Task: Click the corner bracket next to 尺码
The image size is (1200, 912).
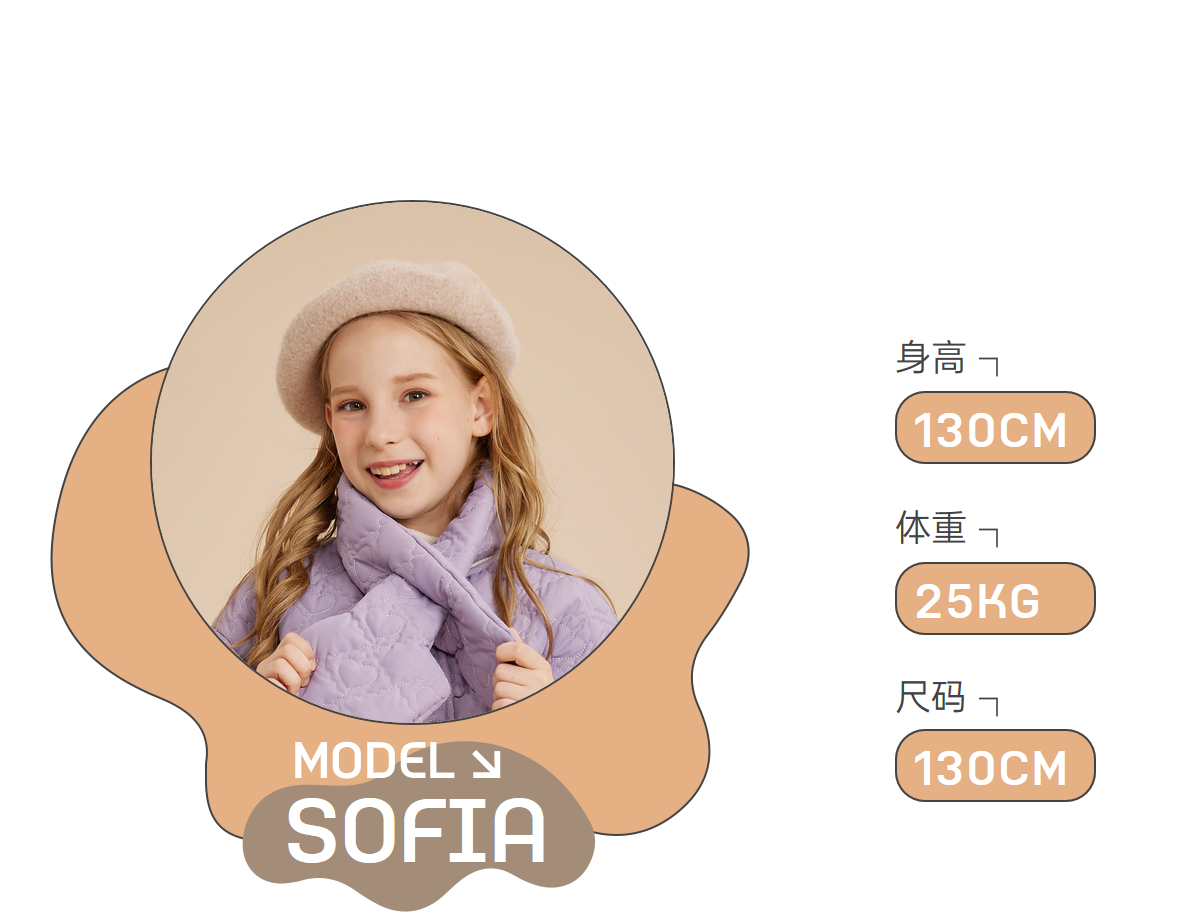Action: coord(988,704)
